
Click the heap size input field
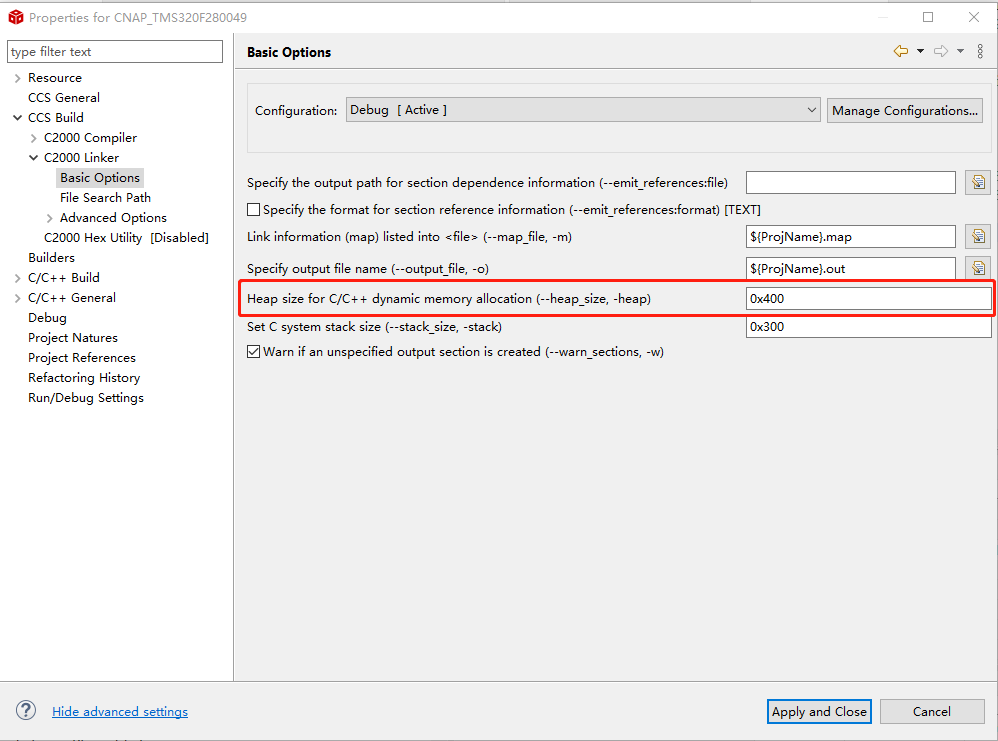pyautogui.click(x=868, y=299)
